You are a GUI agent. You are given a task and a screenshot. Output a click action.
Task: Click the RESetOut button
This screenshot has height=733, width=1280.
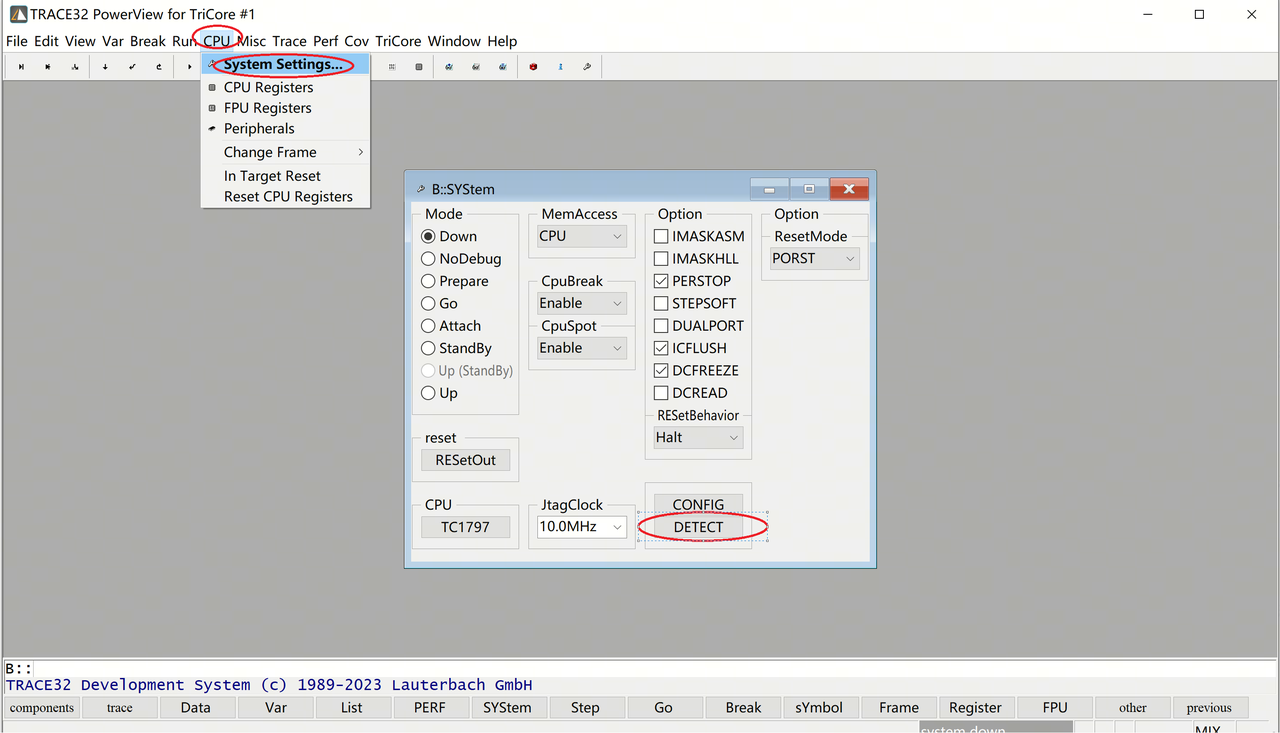click(x=466, y=460)
